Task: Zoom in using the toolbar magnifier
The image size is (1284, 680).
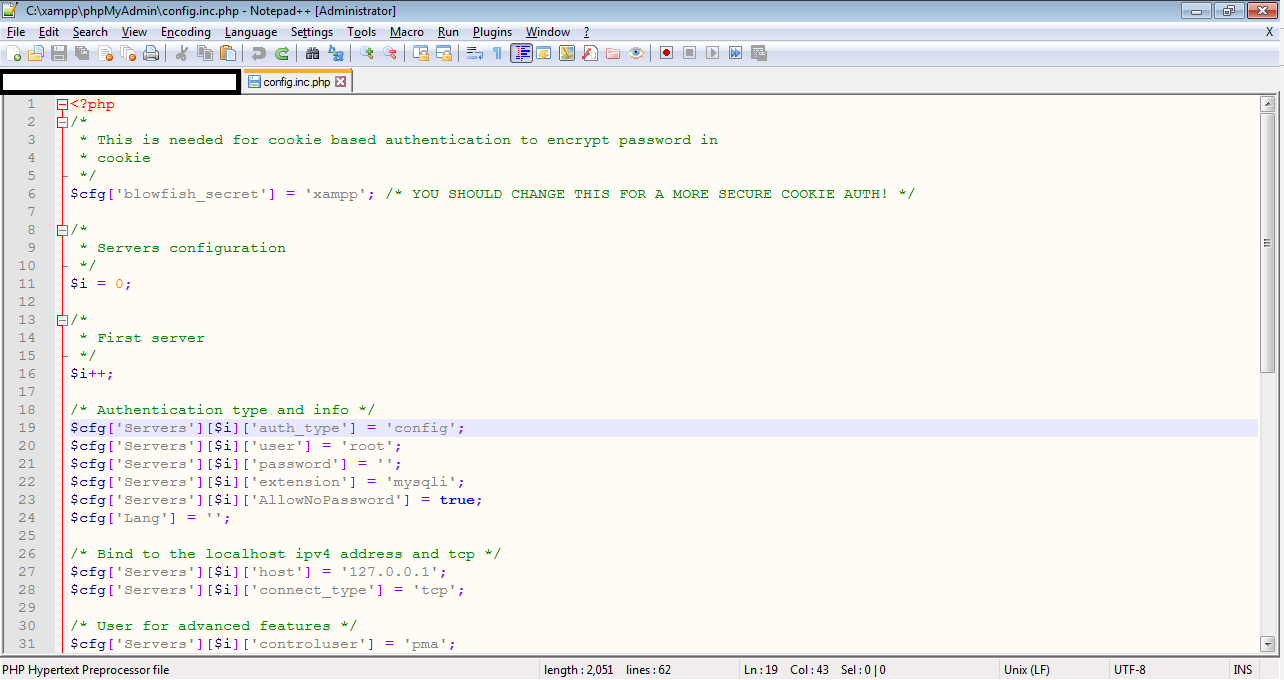Action: [365, 53]
